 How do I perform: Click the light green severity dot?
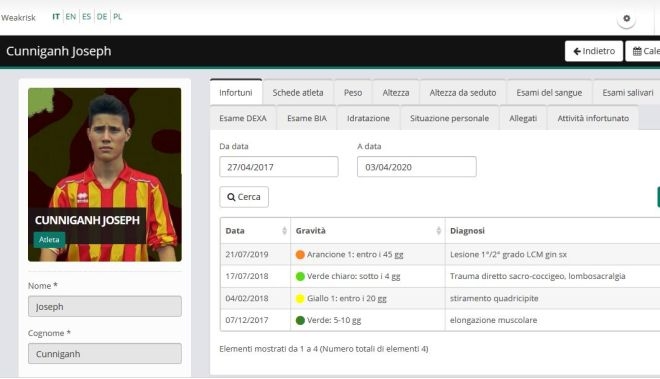pos(300,277)
